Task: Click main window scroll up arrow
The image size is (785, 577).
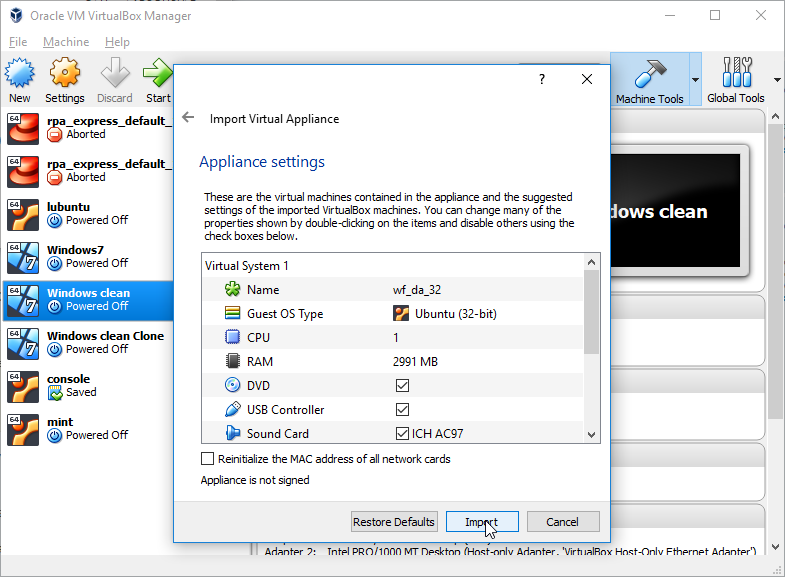Action: point(775,117)
